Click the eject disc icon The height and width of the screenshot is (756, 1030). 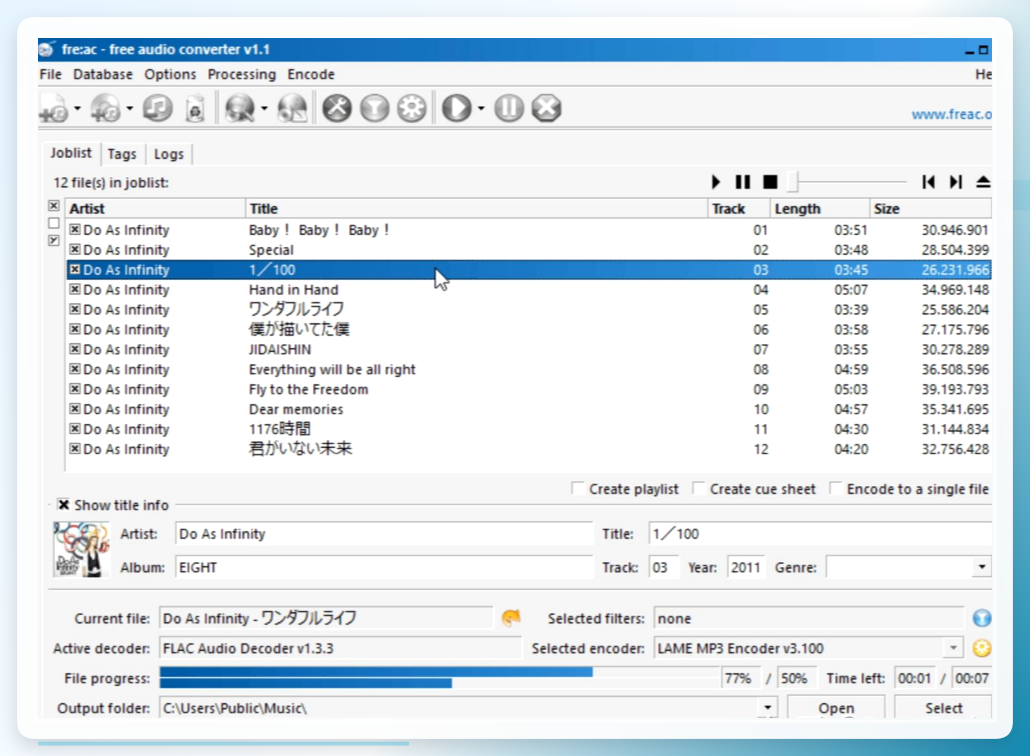coord(983,182)
